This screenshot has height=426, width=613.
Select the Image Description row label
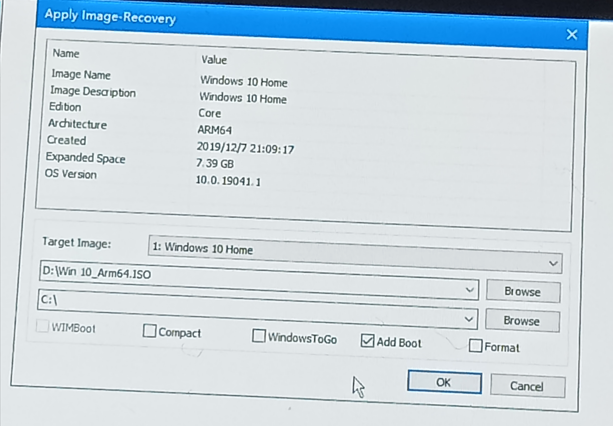pyautogui.click(x=93, y=92)
